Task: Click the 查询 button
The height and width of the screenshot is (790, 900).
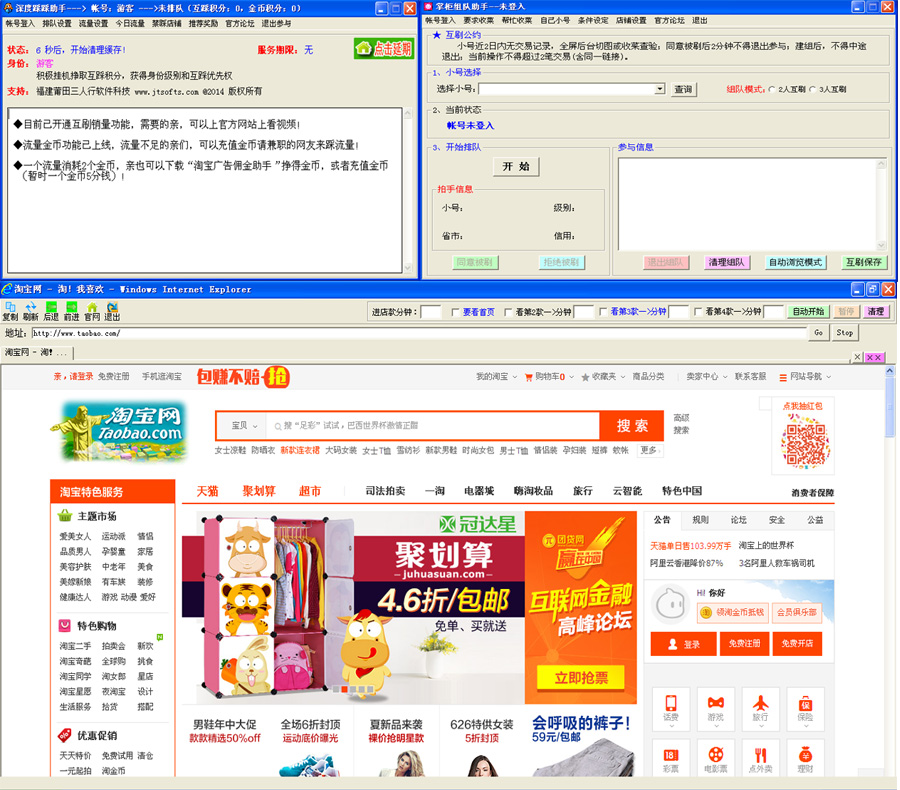Action: [682, 89]
